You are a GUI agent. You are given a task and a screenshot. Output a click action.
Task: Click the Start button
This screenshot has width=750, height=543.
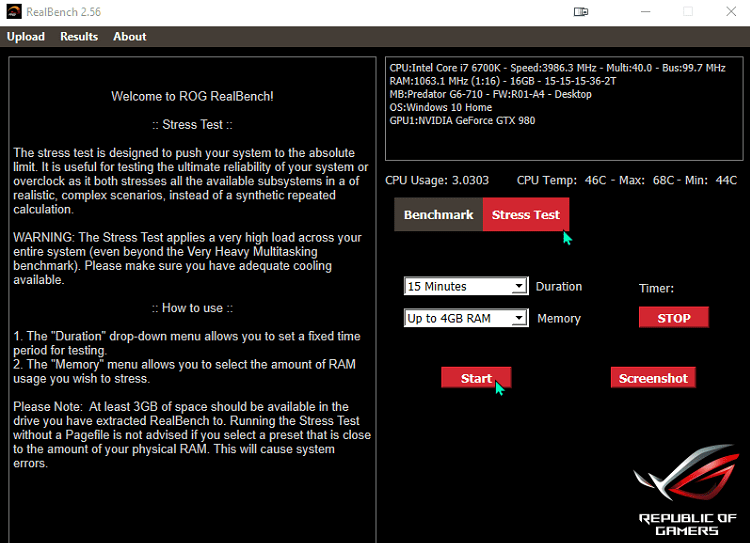476,378
